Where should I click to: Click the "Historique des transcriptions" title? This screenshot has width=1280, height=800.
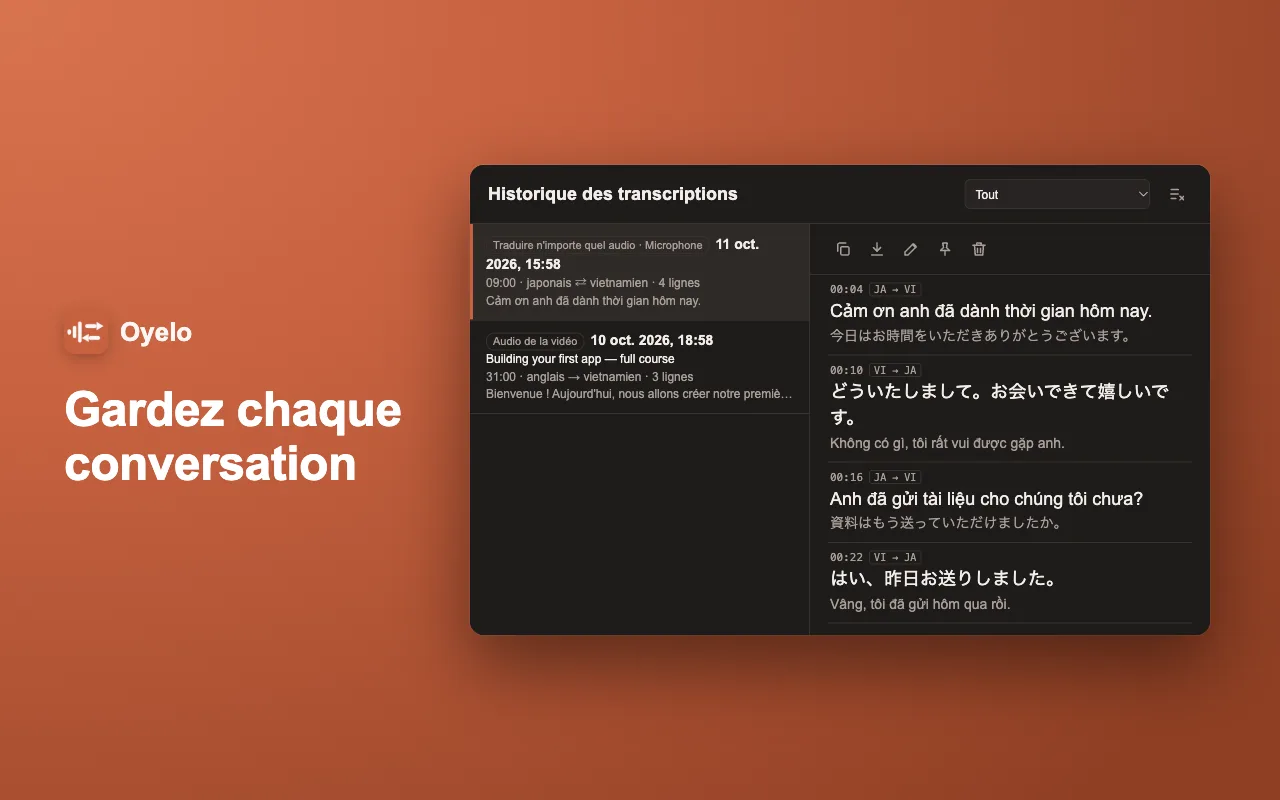point(613,194)
